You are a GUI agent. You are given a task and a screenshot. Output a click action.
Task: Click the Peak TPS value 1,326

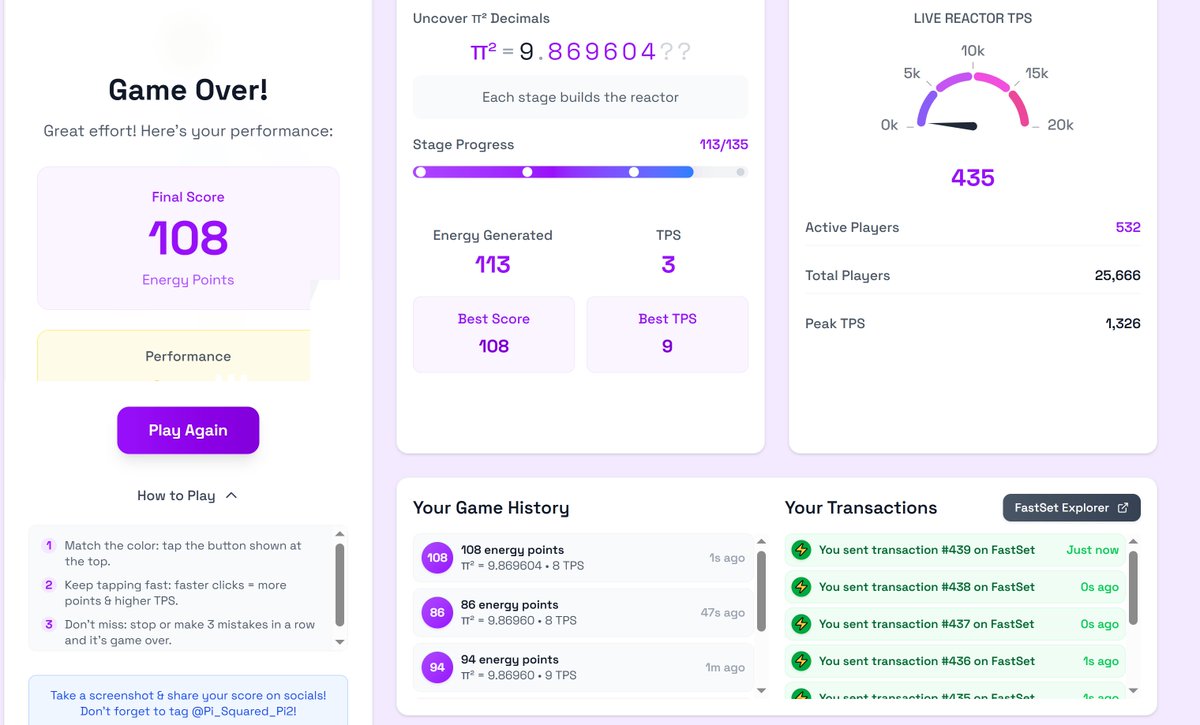pyautogui.click(x=1123, y=323)
